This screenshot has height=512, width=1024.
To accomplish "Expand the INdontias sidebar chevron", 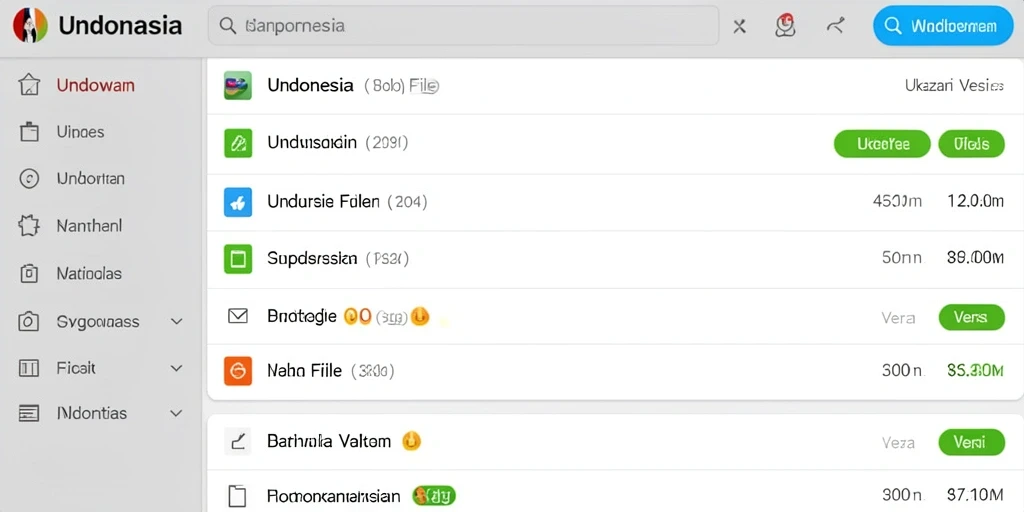I will click(x=176, y=413).
